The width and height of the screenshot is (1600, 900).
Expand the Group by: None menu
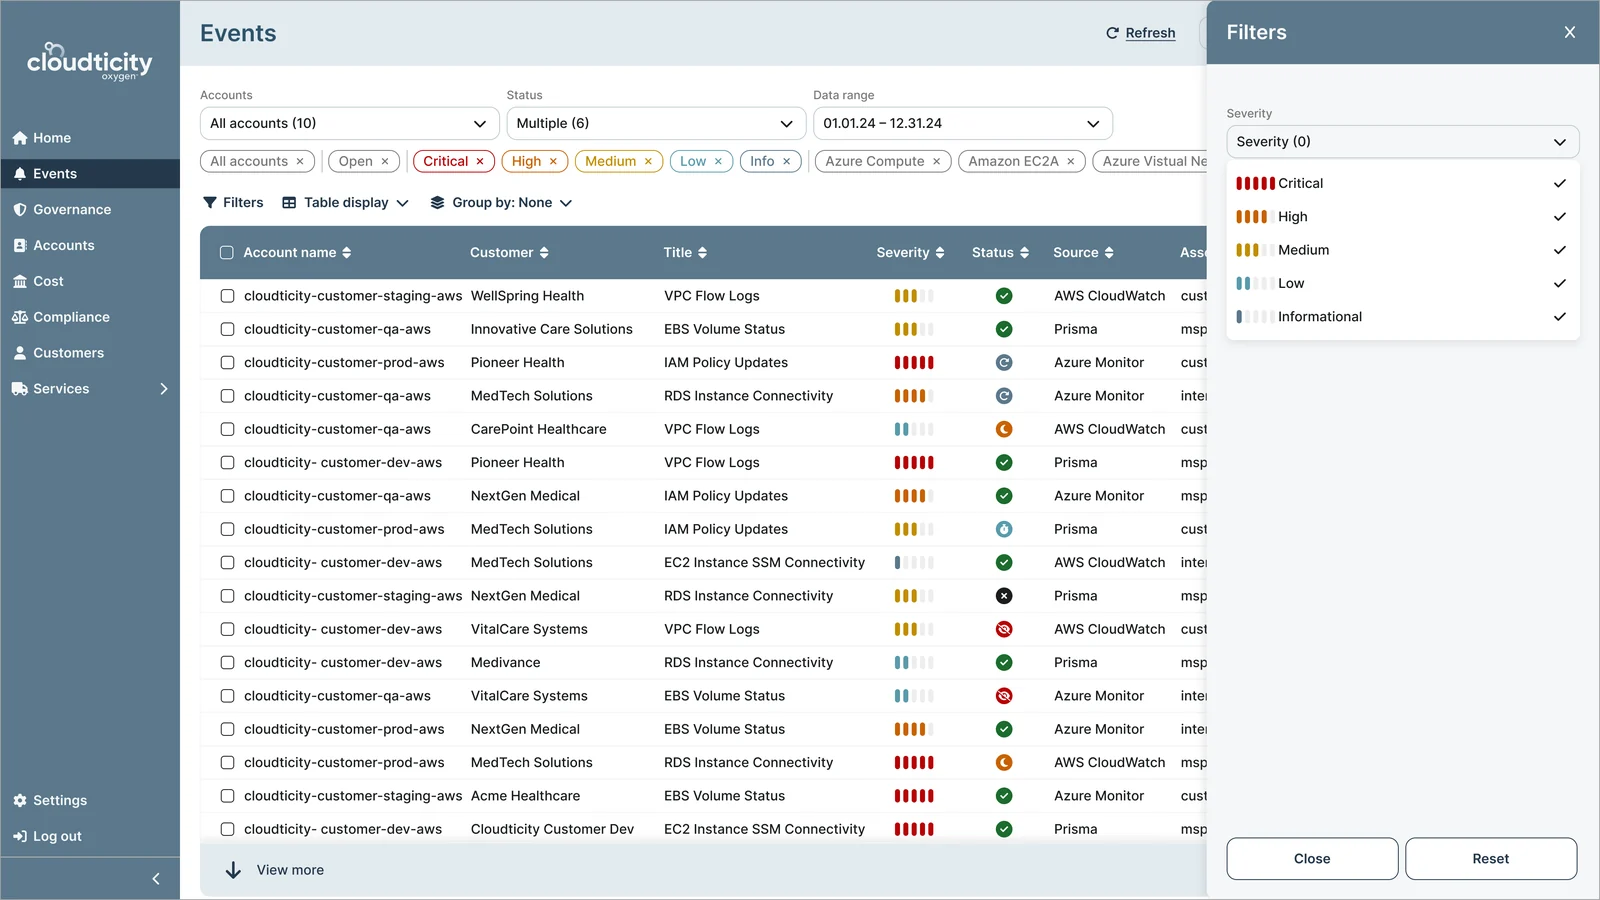[x=501, y=202]
